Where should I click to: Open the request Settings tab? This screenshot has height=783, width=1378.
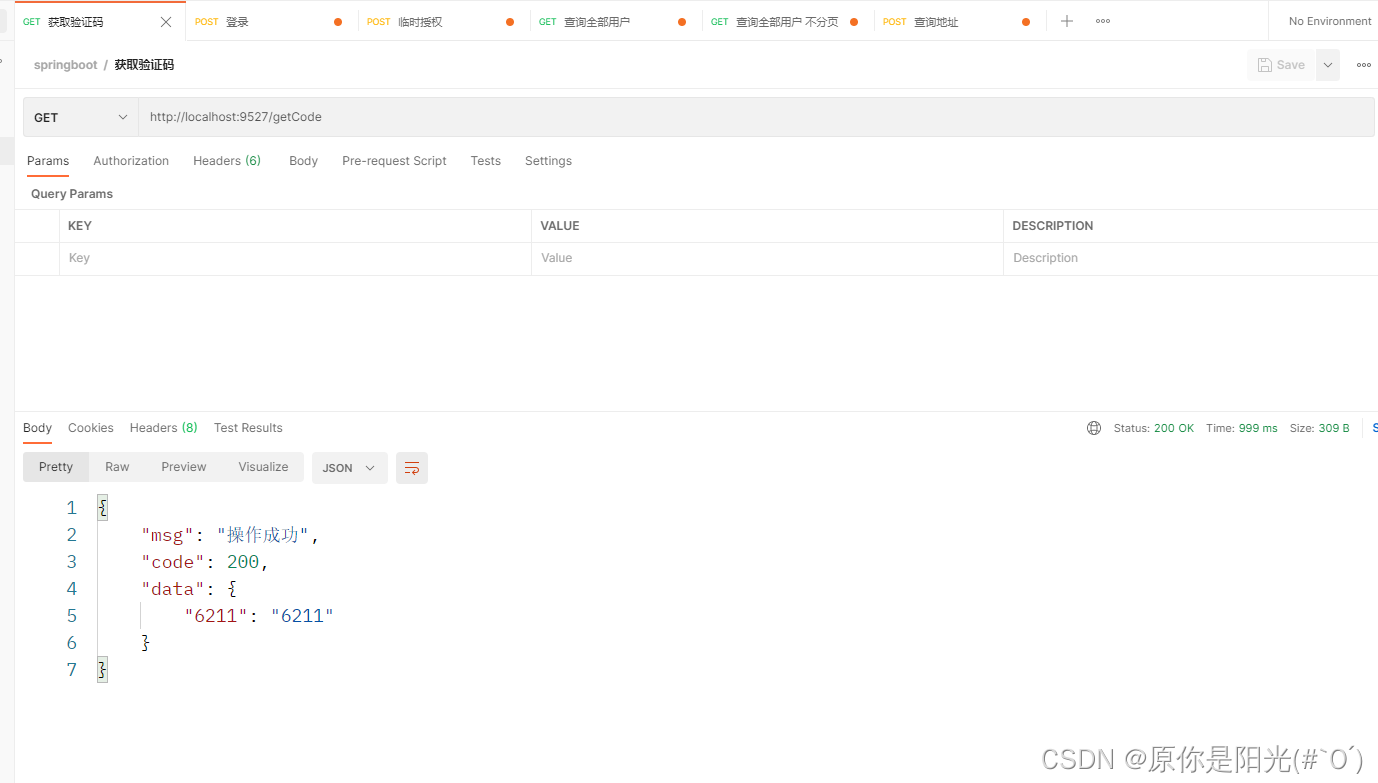pos(548,161)
